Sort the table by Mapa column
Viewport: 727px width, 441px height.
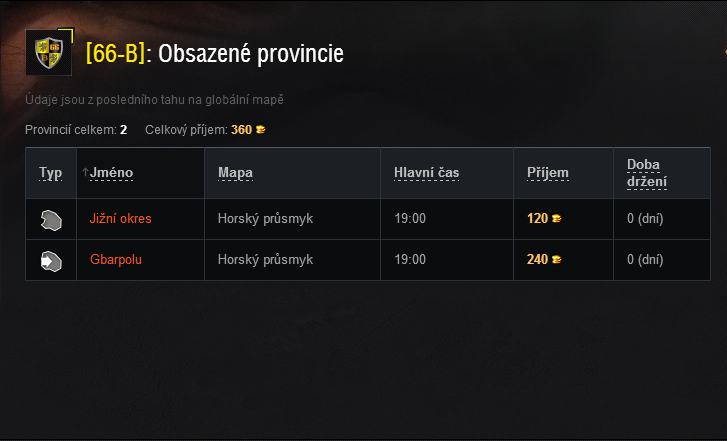[236, 173]
